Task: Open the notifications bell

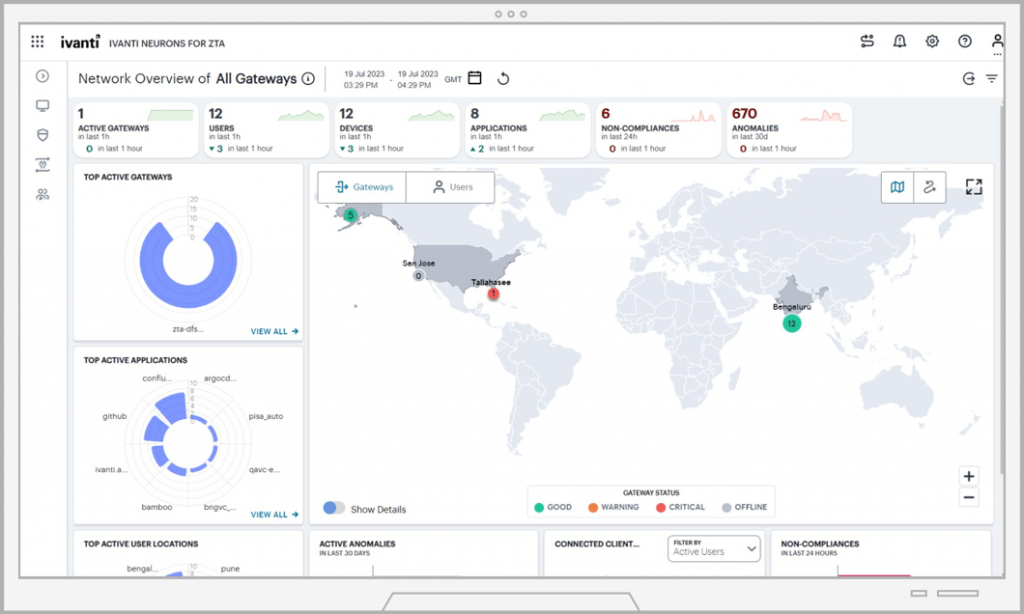Action: coord(899,41)
